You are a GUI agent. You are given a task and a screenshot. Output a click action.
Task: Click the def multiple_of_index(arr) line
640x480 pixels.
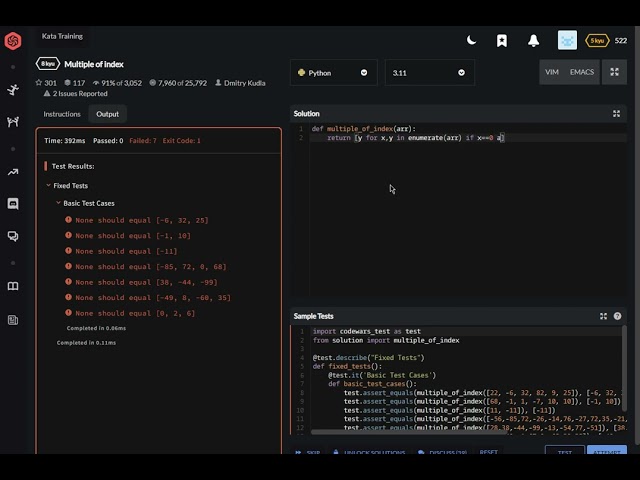point(363,129)
